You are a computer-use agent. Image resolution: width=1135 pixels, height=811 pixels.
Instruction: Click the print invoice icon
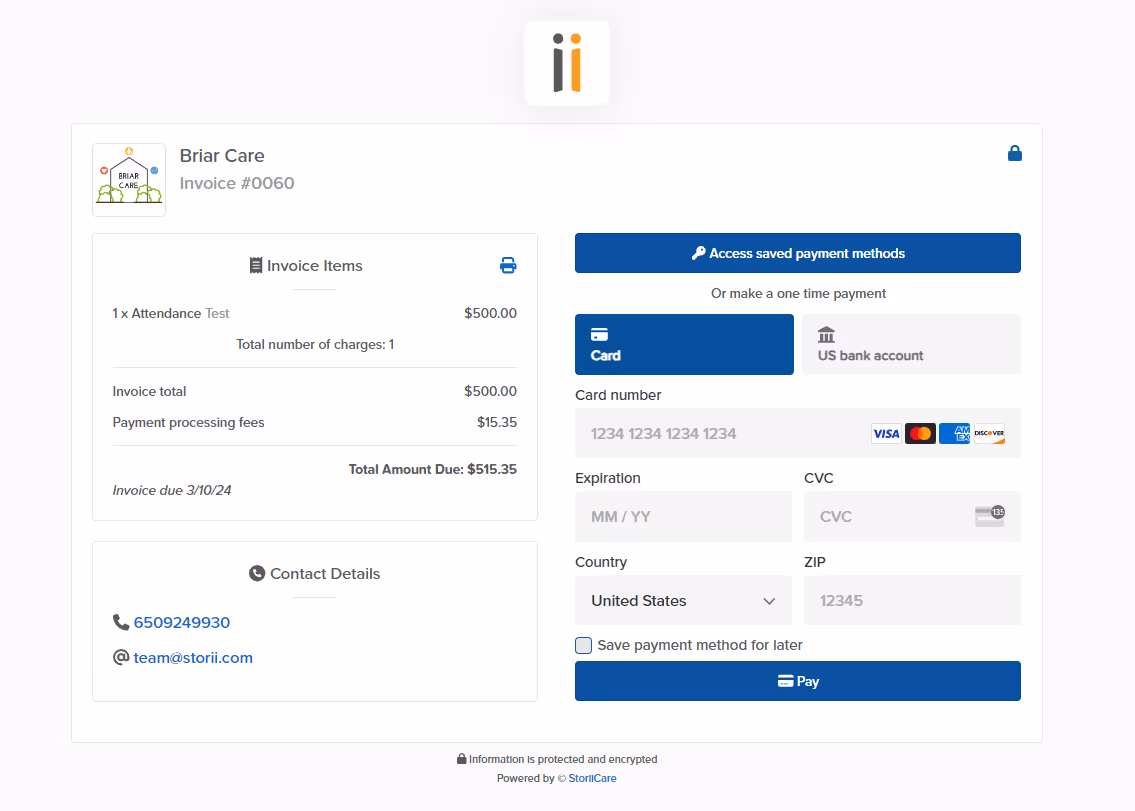tap(508, 266)
